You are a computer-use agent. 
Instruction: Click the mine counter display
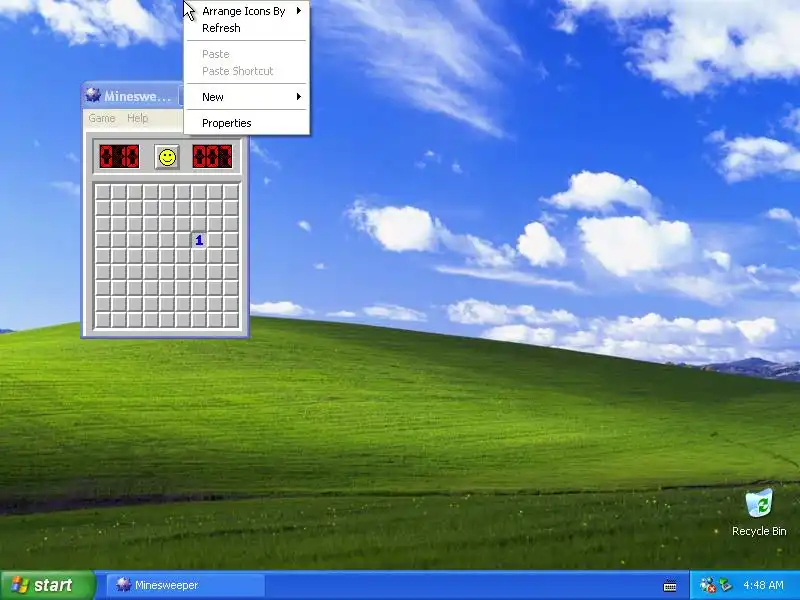point(119,157)
